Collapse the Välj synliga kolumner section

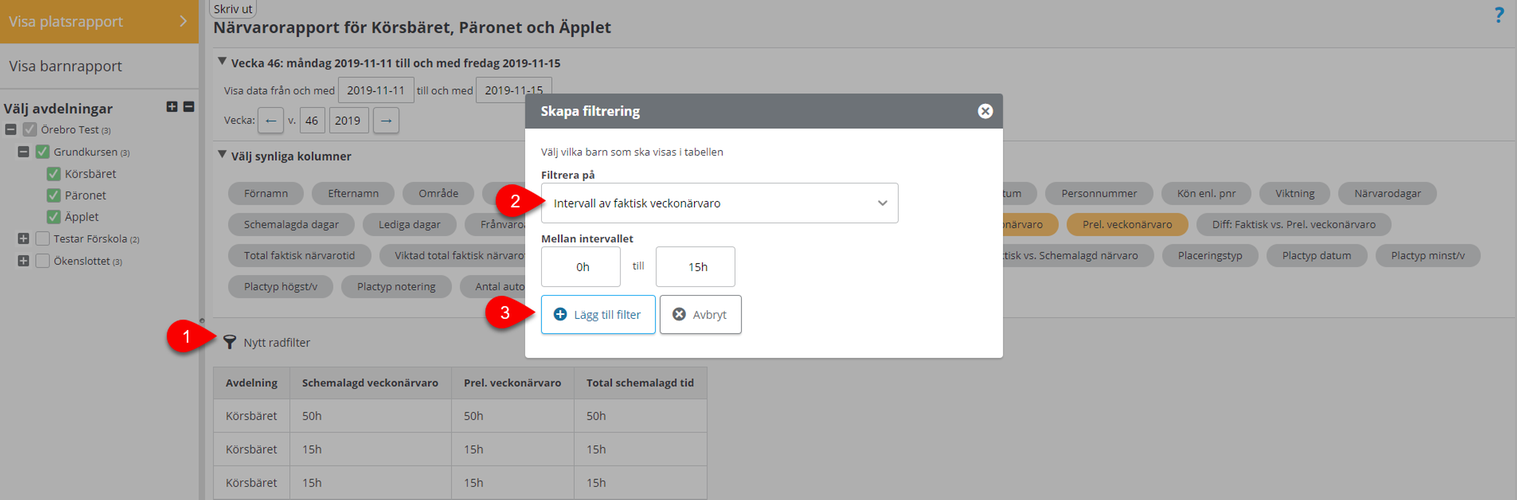point(222,156)
